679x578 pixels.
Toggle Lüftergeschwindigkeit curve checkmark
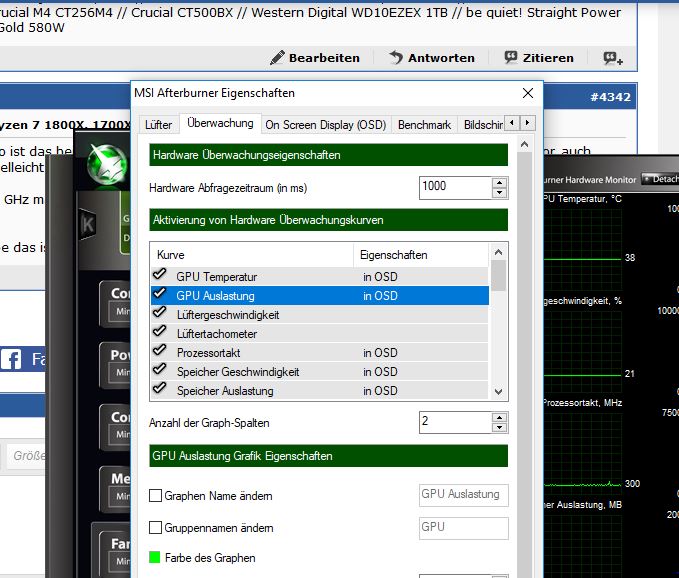pyautogui.click(x=160, y=312)
